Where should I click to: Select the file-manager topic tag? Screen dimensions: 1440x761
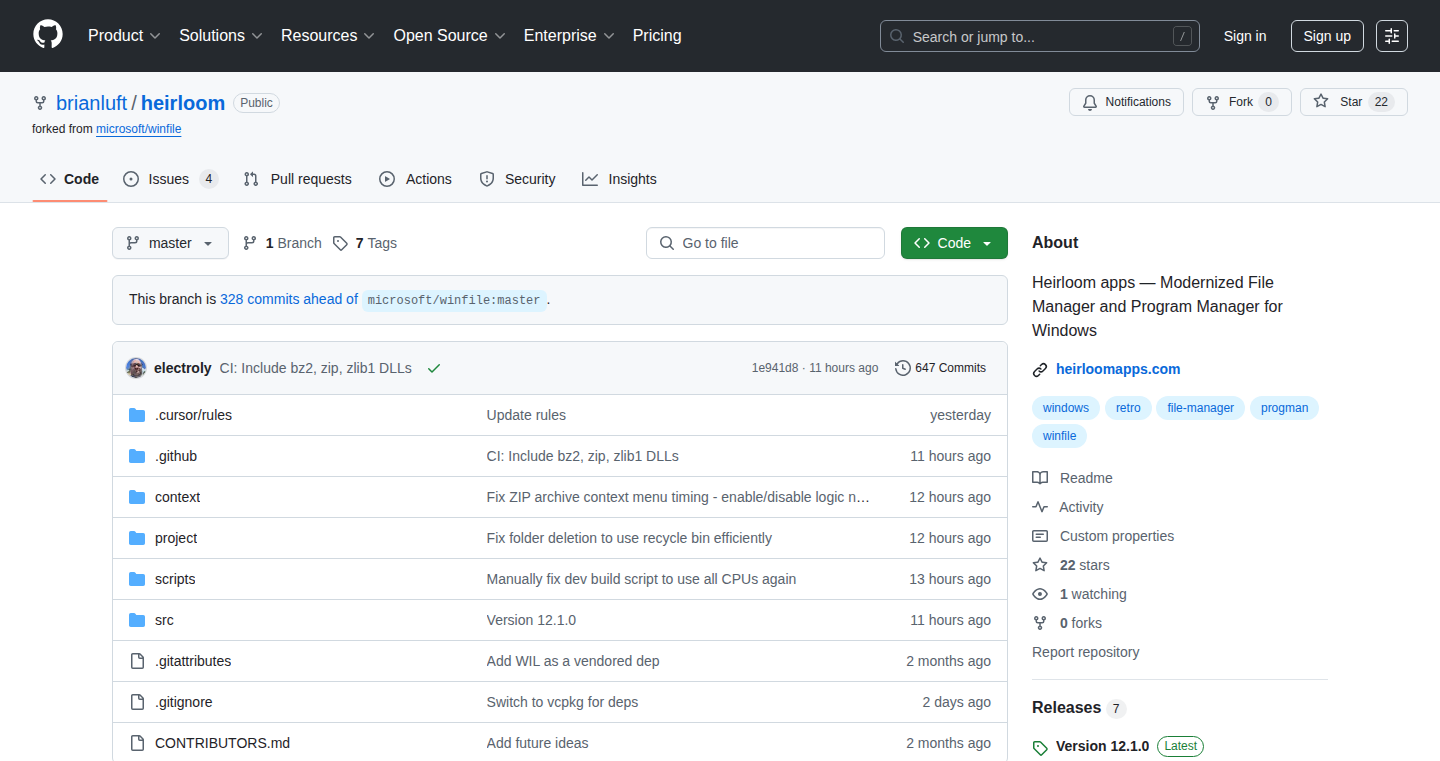[1201, 408]
